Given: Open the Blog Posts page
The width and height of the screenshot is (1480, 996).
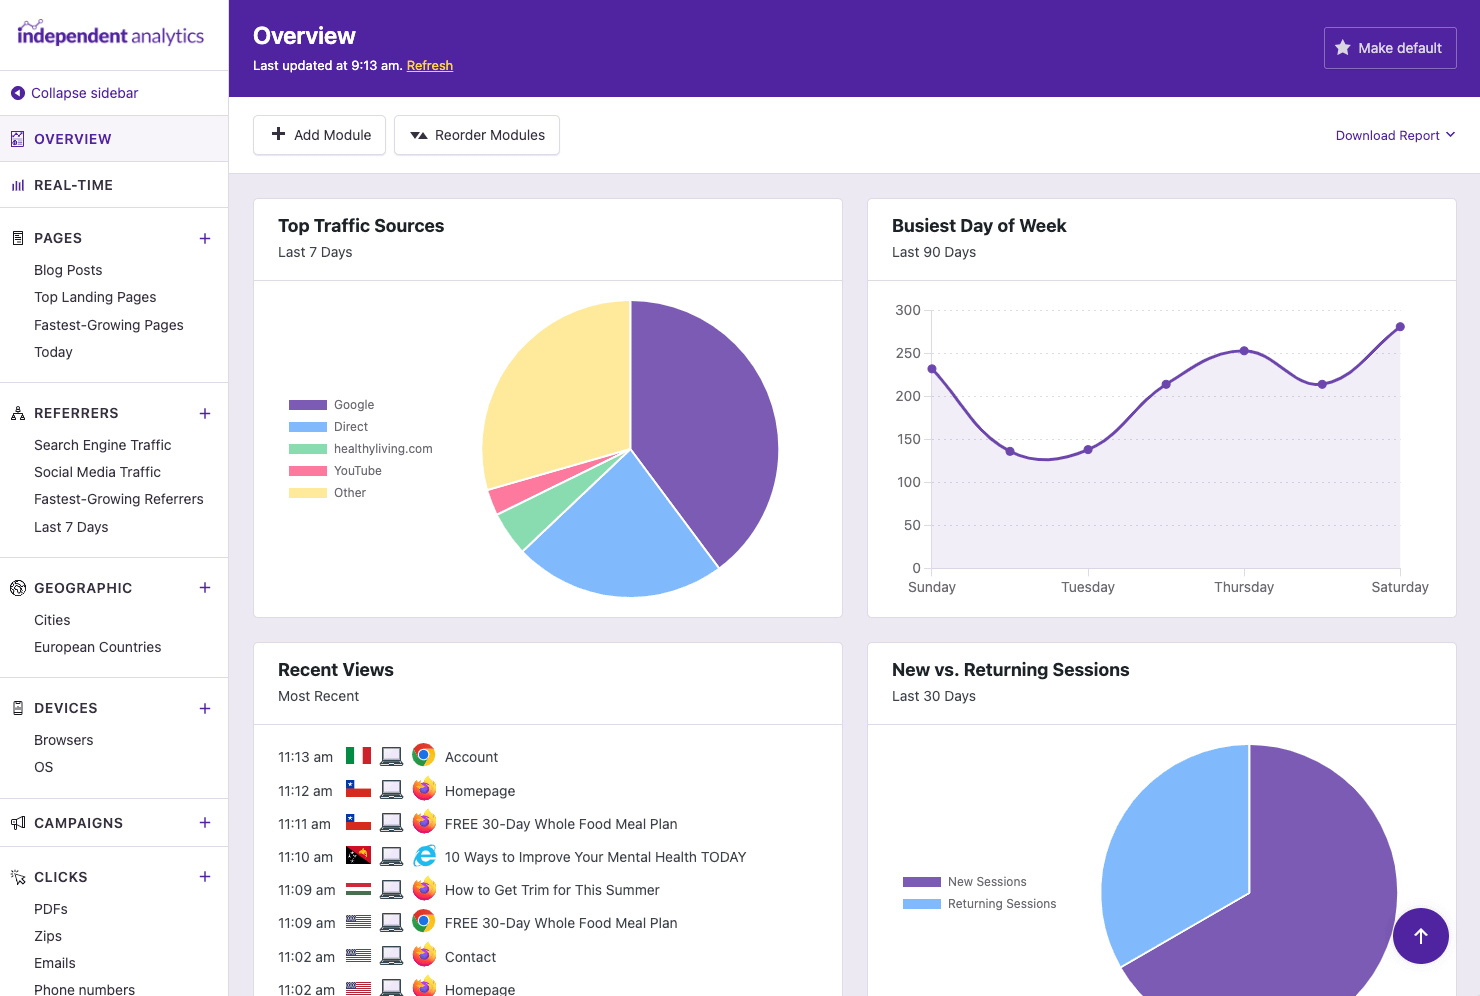Looking at the screenshot, I should (68, 269).
